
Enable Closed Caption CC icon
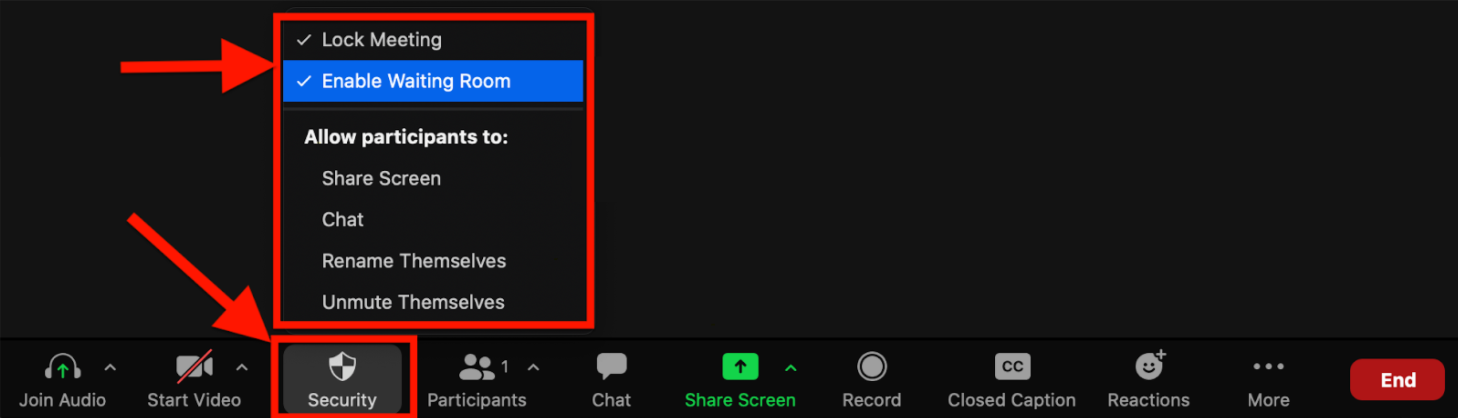click(x=1012, y=367)
